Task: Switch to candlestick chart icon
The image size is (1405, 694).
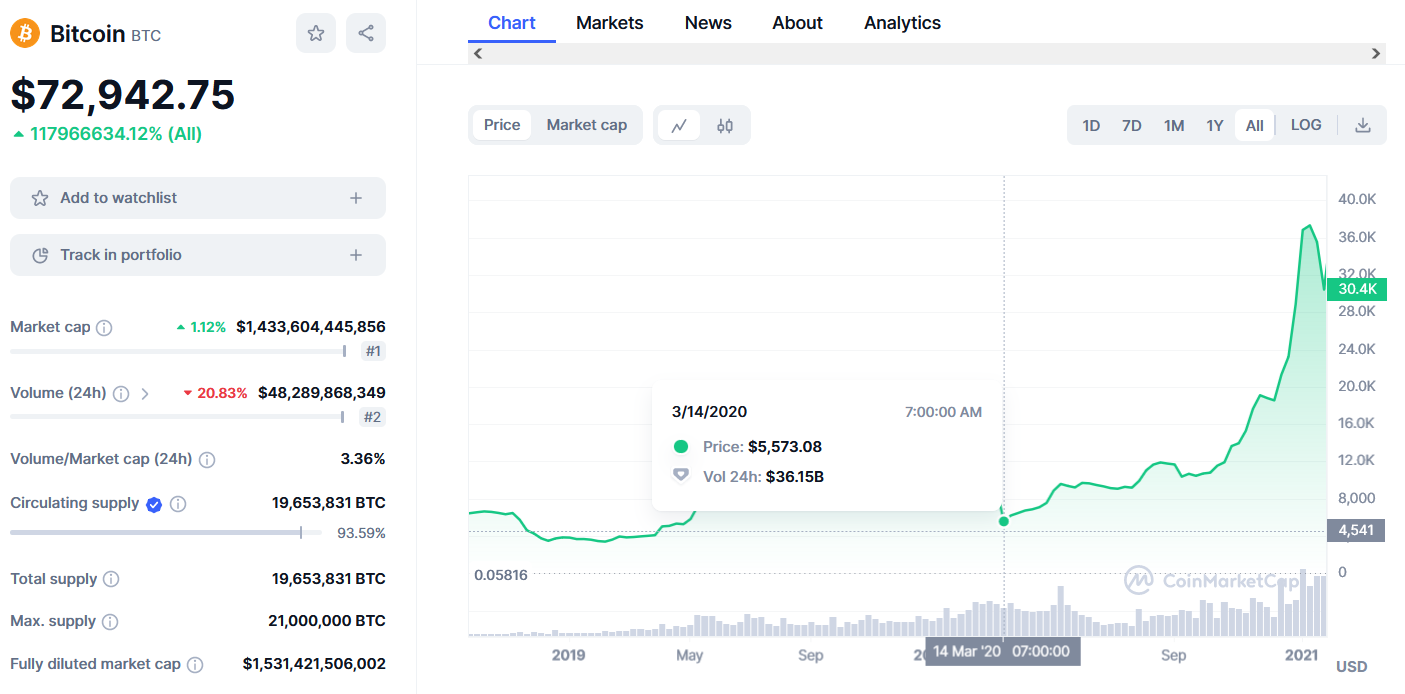Action: (x=725, y=126)
